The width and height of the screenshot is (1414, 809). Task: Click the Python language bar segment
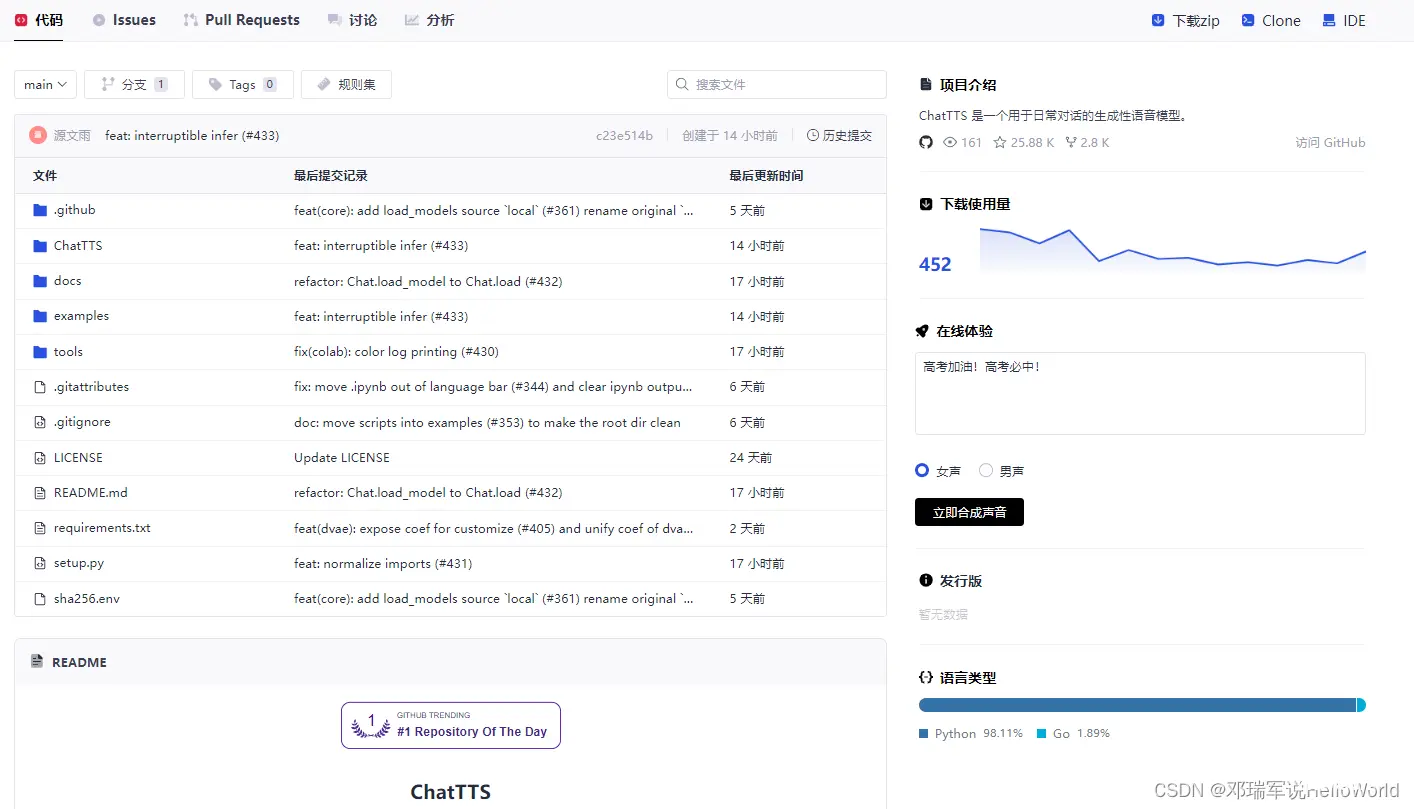click(1137, 705)
